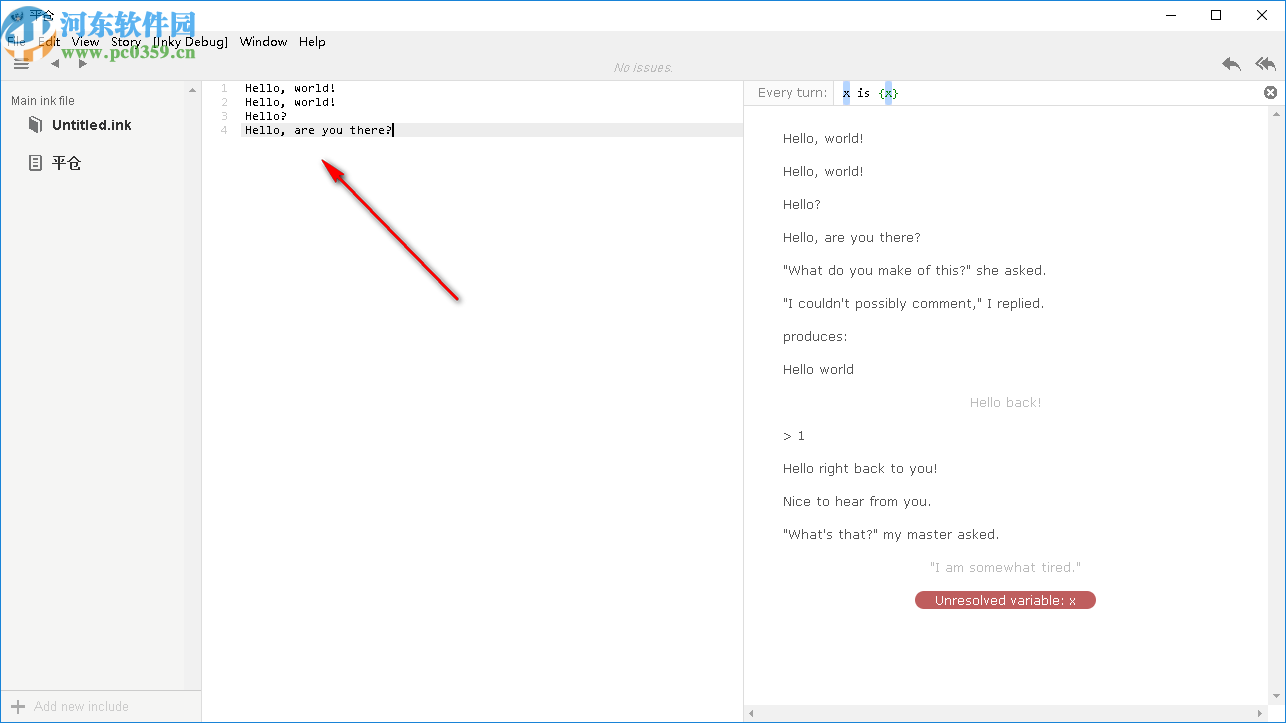This screenshot has width=1286, height=723.
Task: Open the File menu
Action: [x=16, y=42]
